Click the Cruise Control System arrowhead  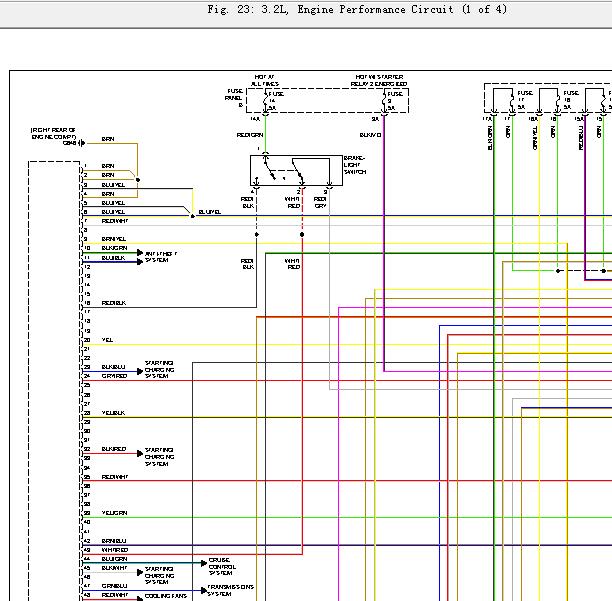coord(204,563)
